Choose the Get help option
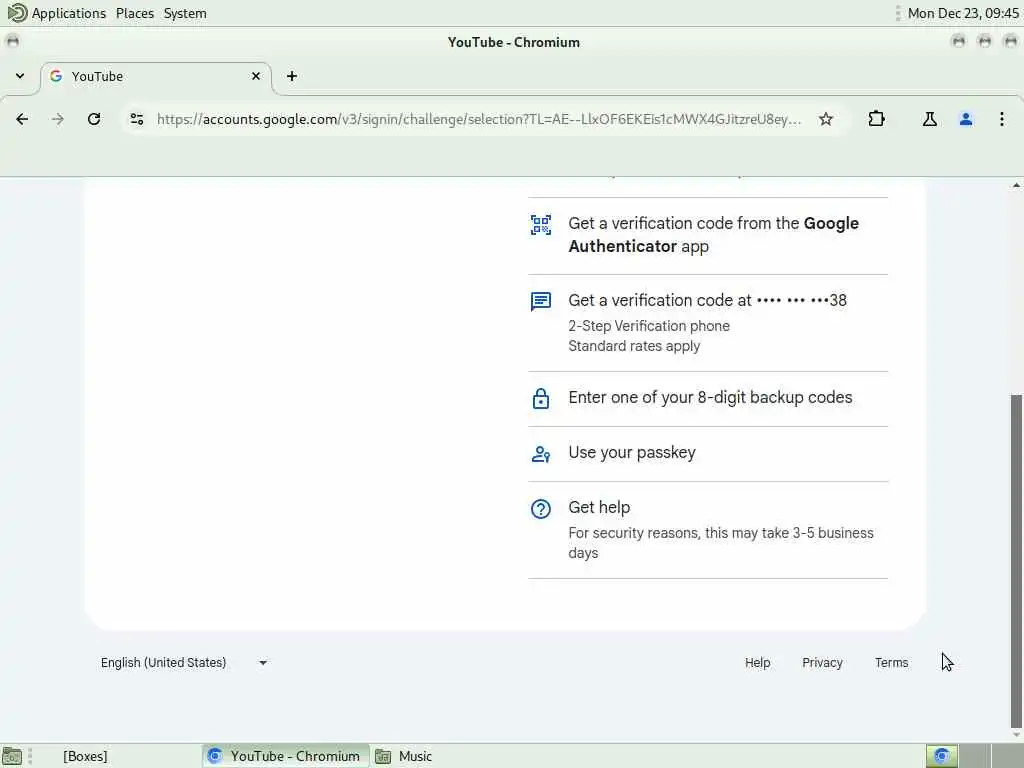The width and height of the screenshot is (1024, 768). coord(708,530)
